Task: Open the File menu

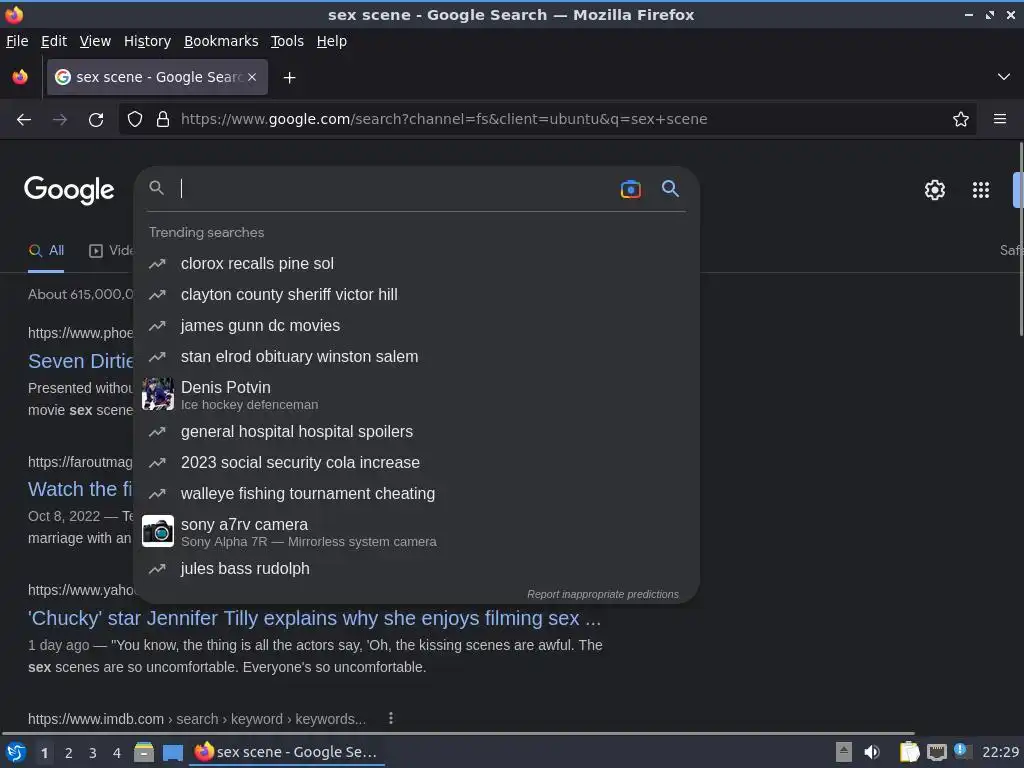Action: (x=17, y=41)
